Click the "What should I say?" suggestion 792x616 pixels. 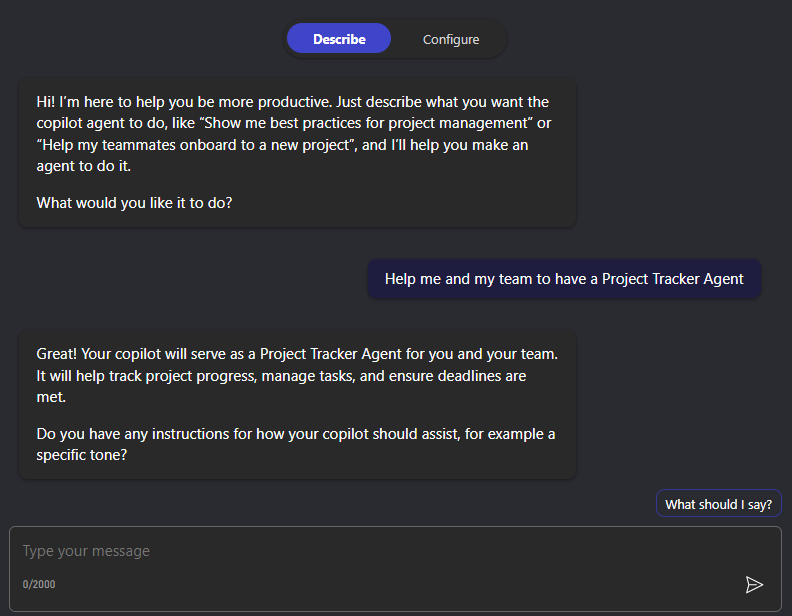718,504
